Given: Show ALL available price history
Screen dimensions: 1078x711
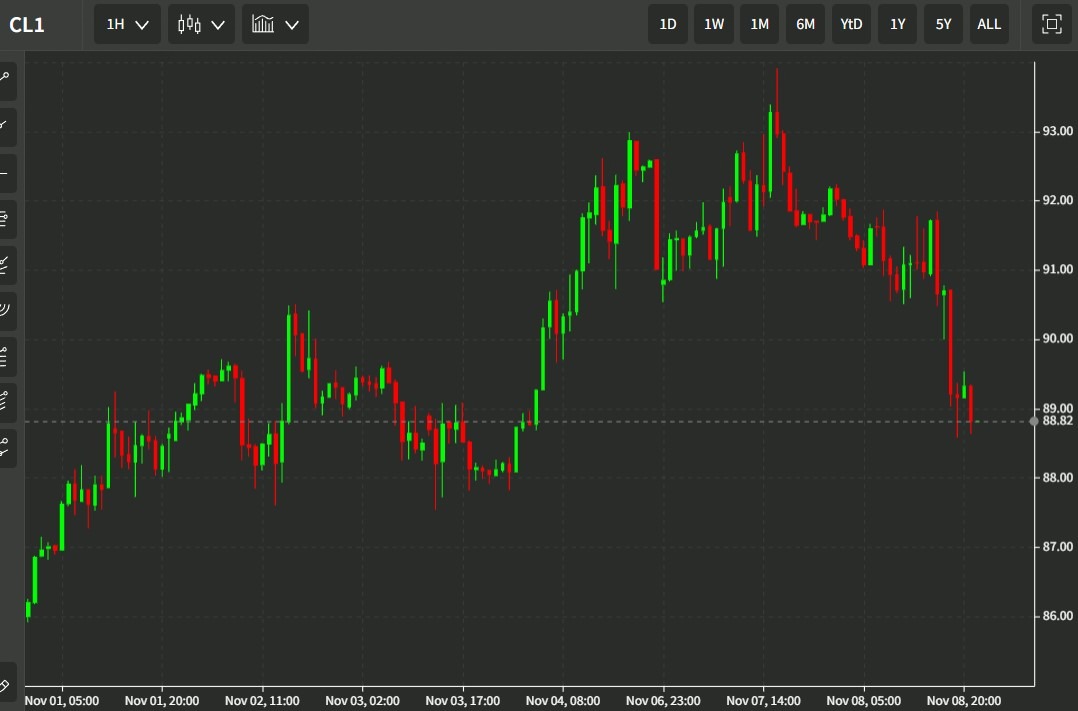Looking at the screenshot, I should tap(989, 24).
